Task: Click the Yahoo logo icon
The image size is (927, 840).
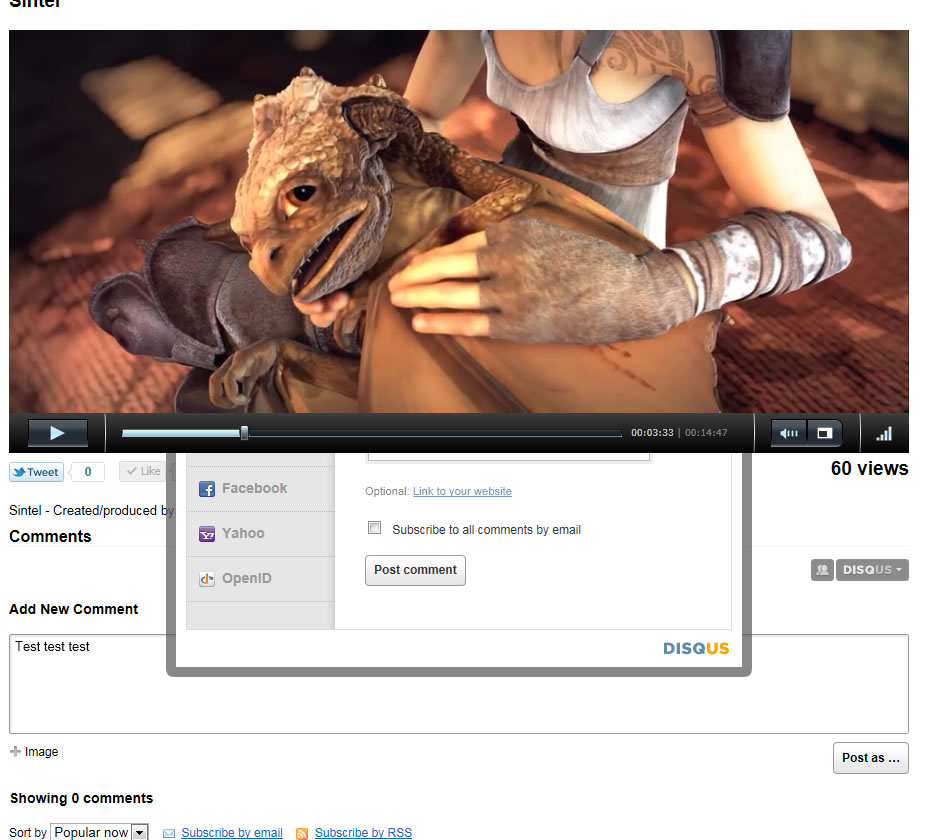Action: coord(207,534)
